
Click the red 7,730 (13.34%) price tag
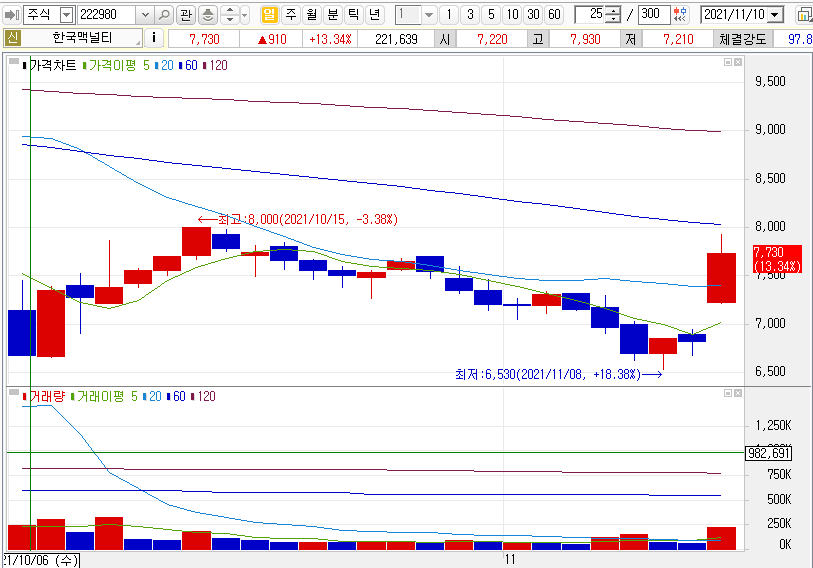(x=777, y=259)
